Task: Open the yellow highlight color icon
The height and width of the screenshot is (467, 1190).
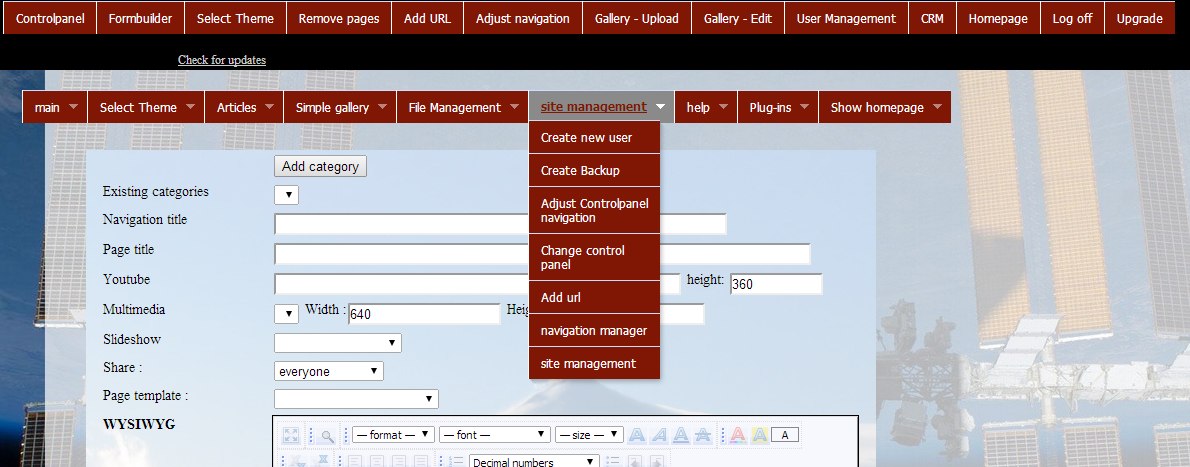Action: [759, 435]
